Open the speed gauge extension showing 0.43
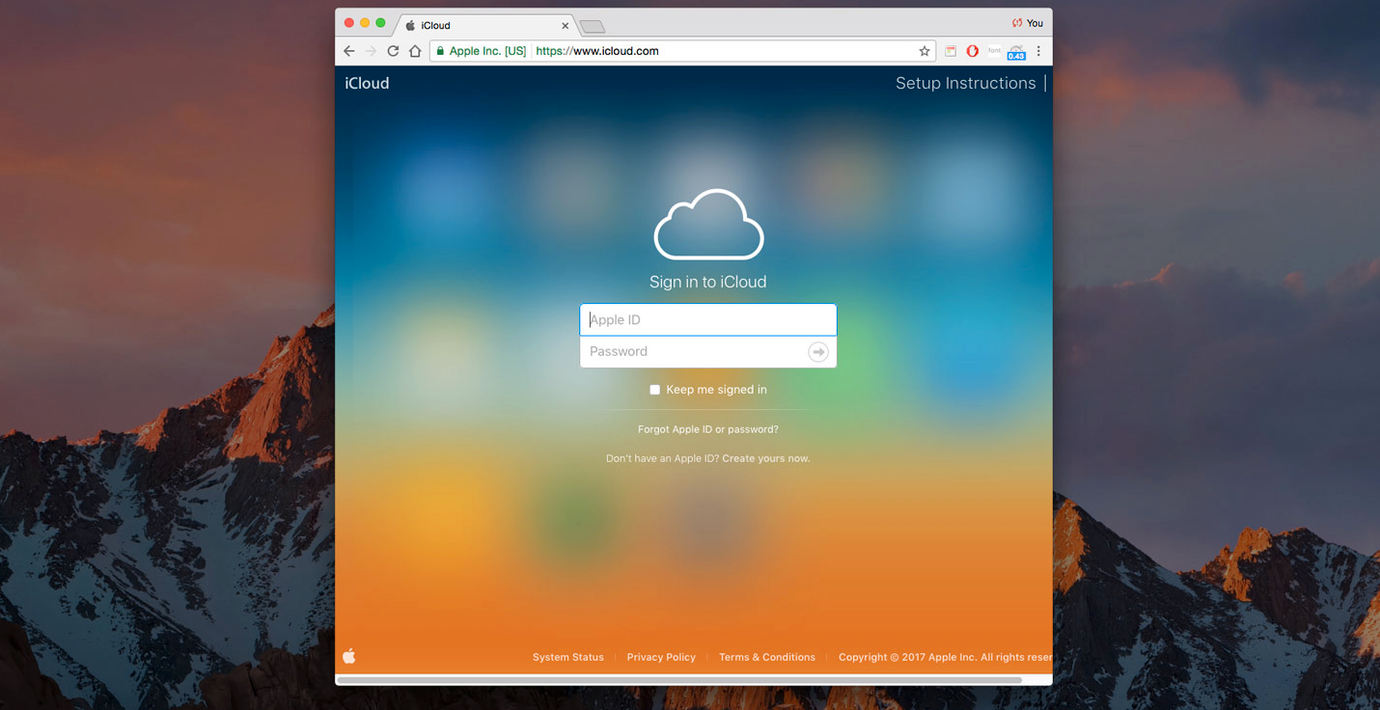 (x=1016, y=52)
